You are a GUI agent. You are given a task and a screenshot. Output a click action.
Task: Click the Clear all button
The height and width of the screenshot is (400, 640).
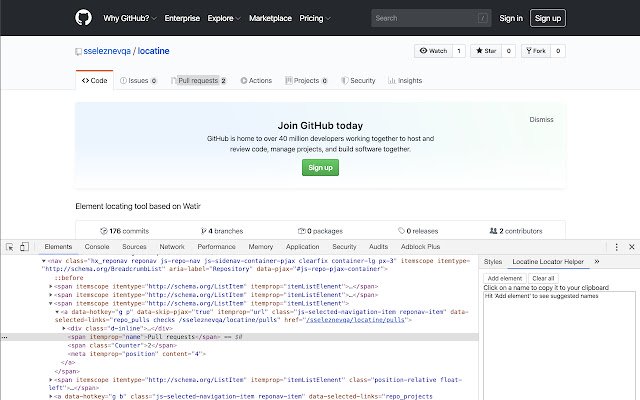point(543,278)
